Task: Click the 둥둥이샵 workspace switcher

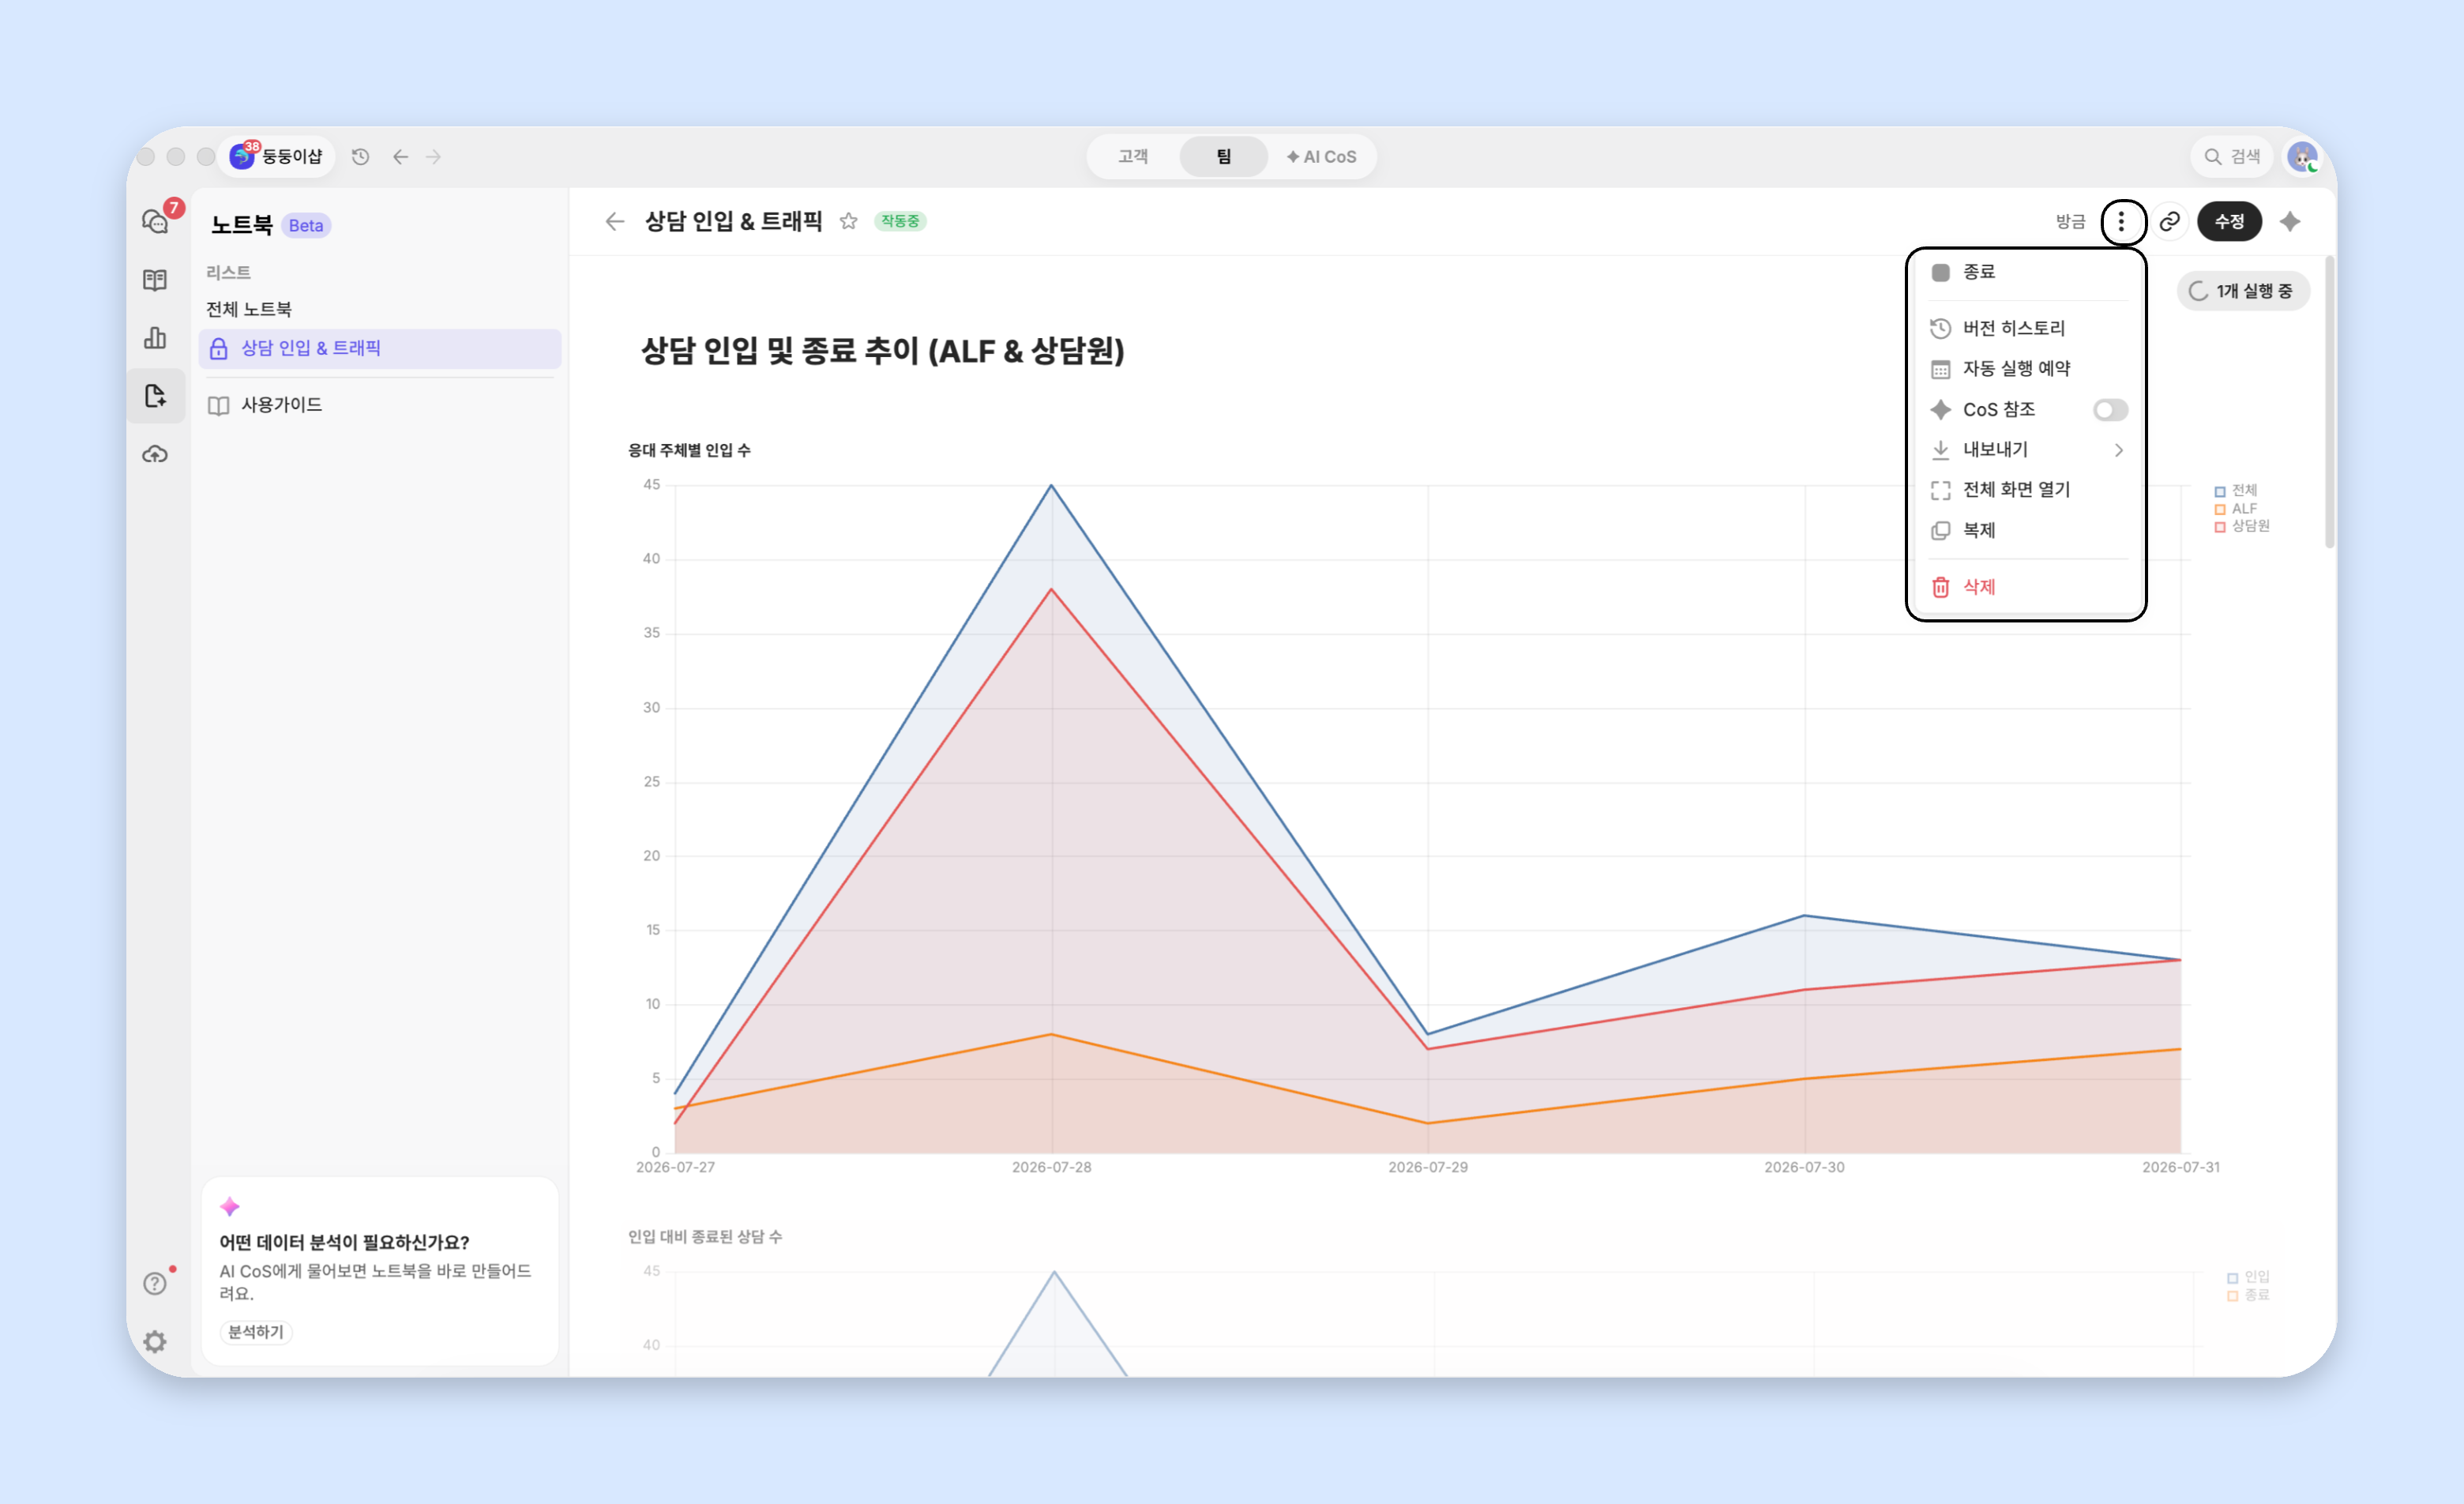Action: pyautogui.click(x=277, y=156)
